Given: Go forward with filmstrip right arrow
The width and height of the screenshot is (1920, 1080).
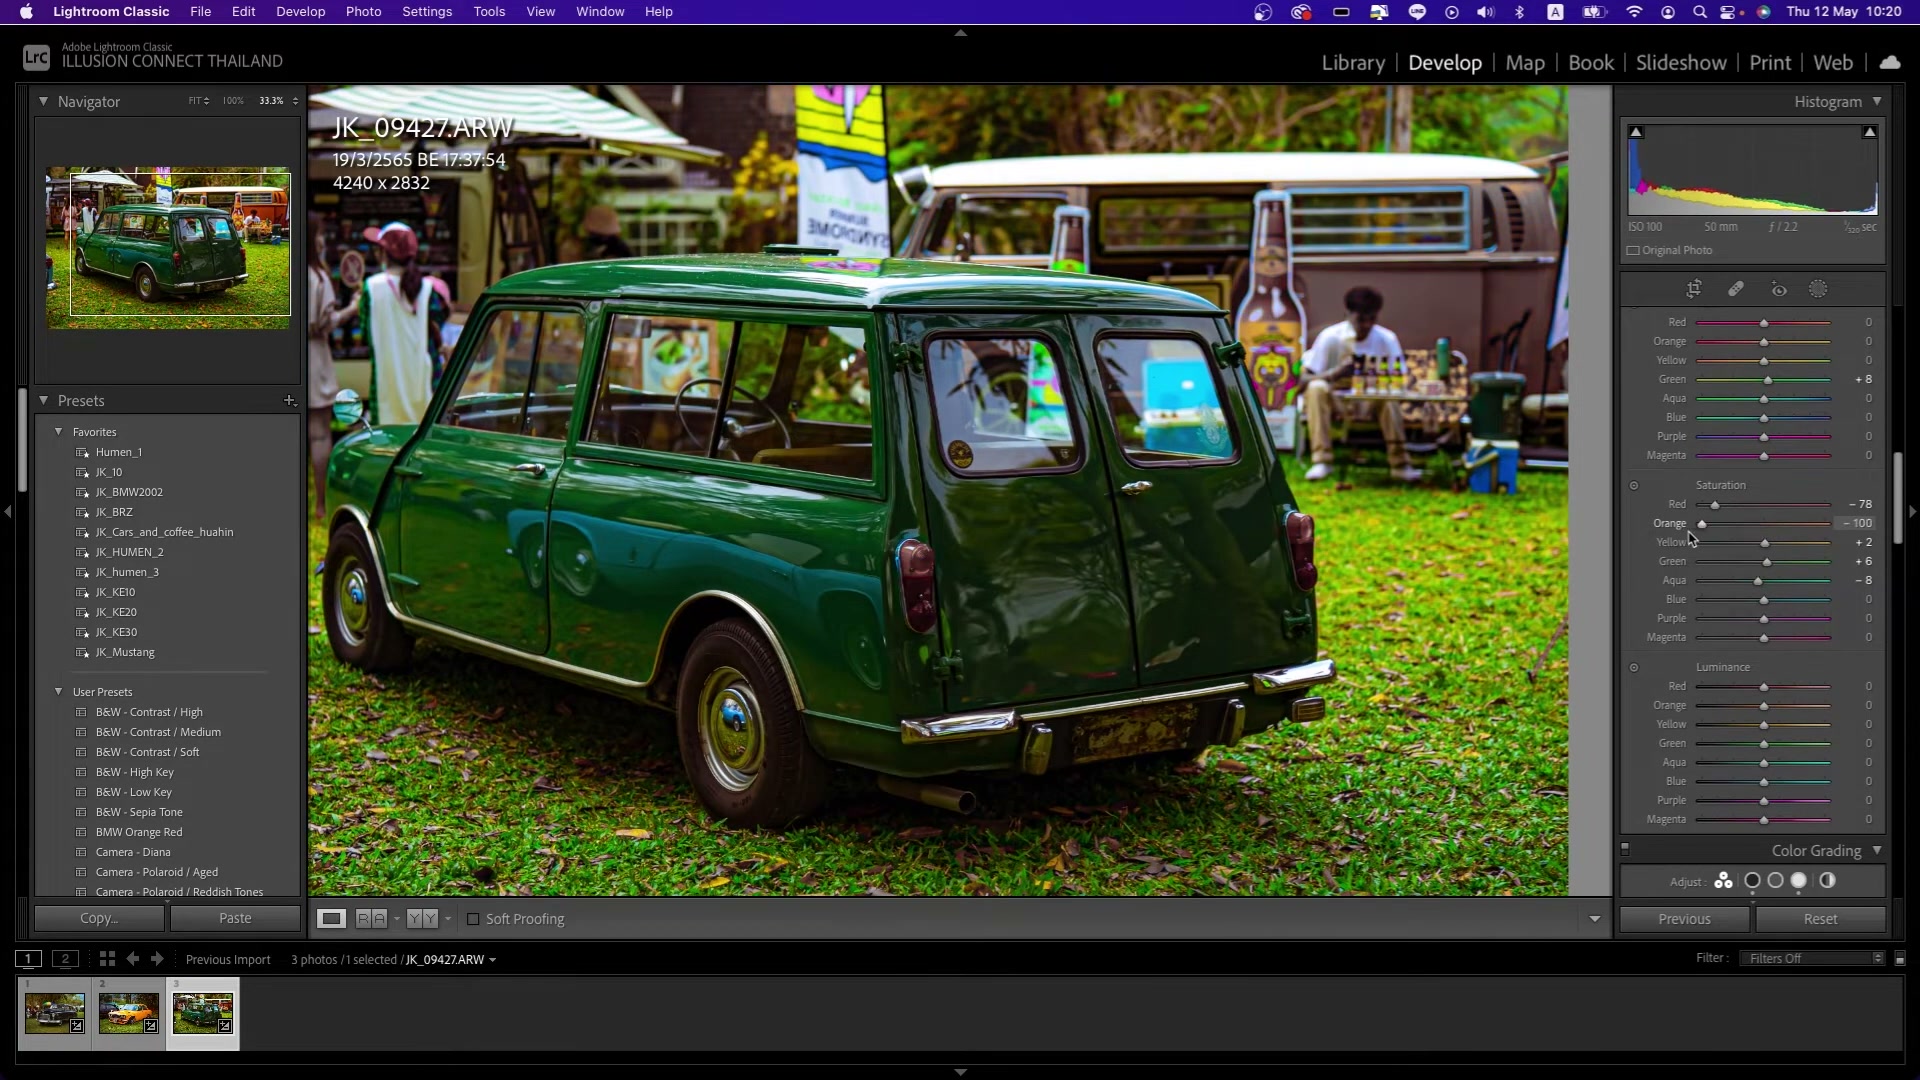Looking at the screenshot, I should point(157,959).
